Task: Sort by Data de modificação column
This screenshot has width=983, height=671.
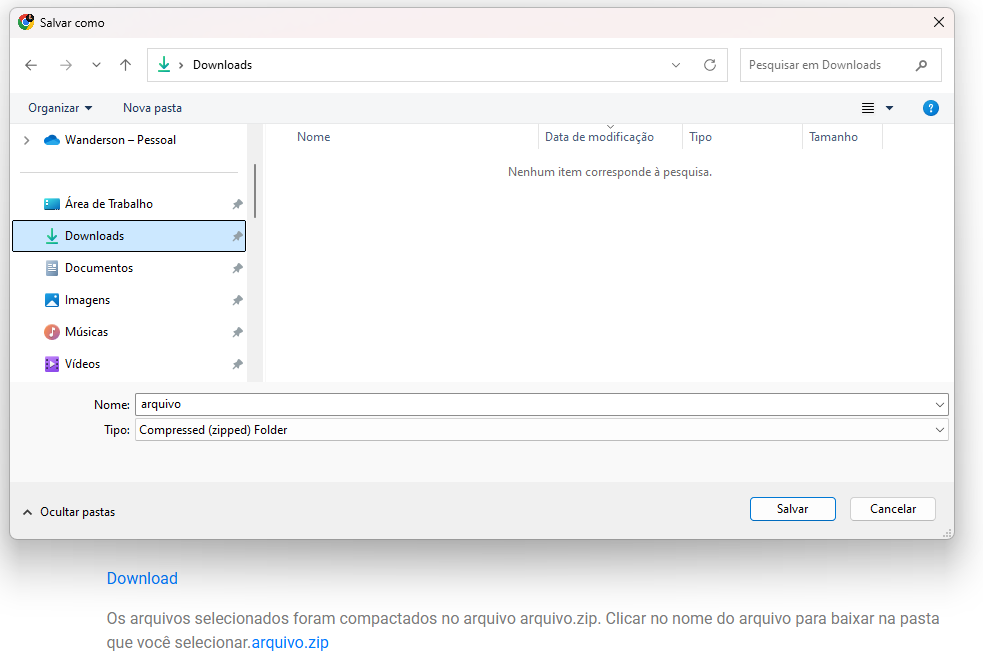Action: point(599,137)
